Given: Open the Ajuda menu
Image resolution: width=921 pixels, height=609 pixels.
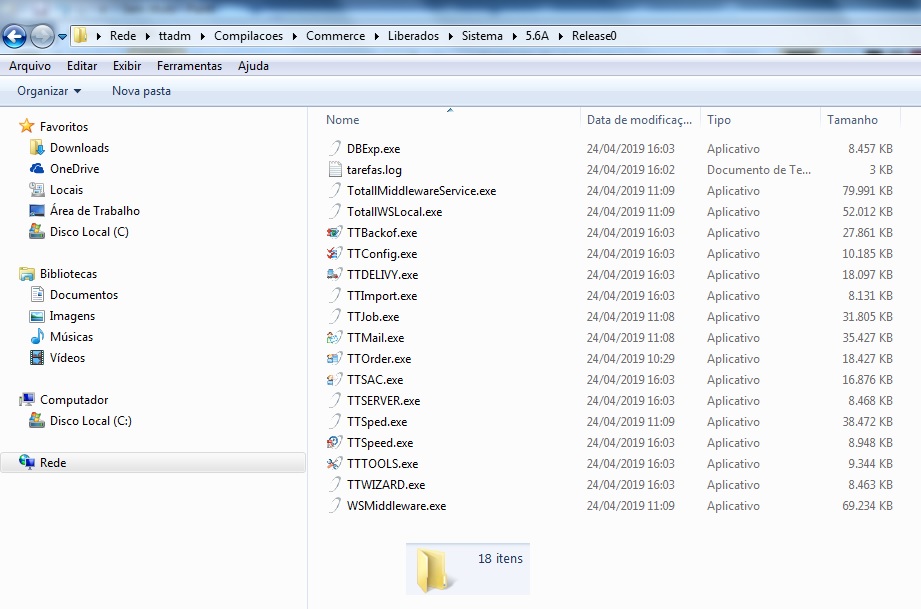Looking at the screenshot, I should point(253,66).
